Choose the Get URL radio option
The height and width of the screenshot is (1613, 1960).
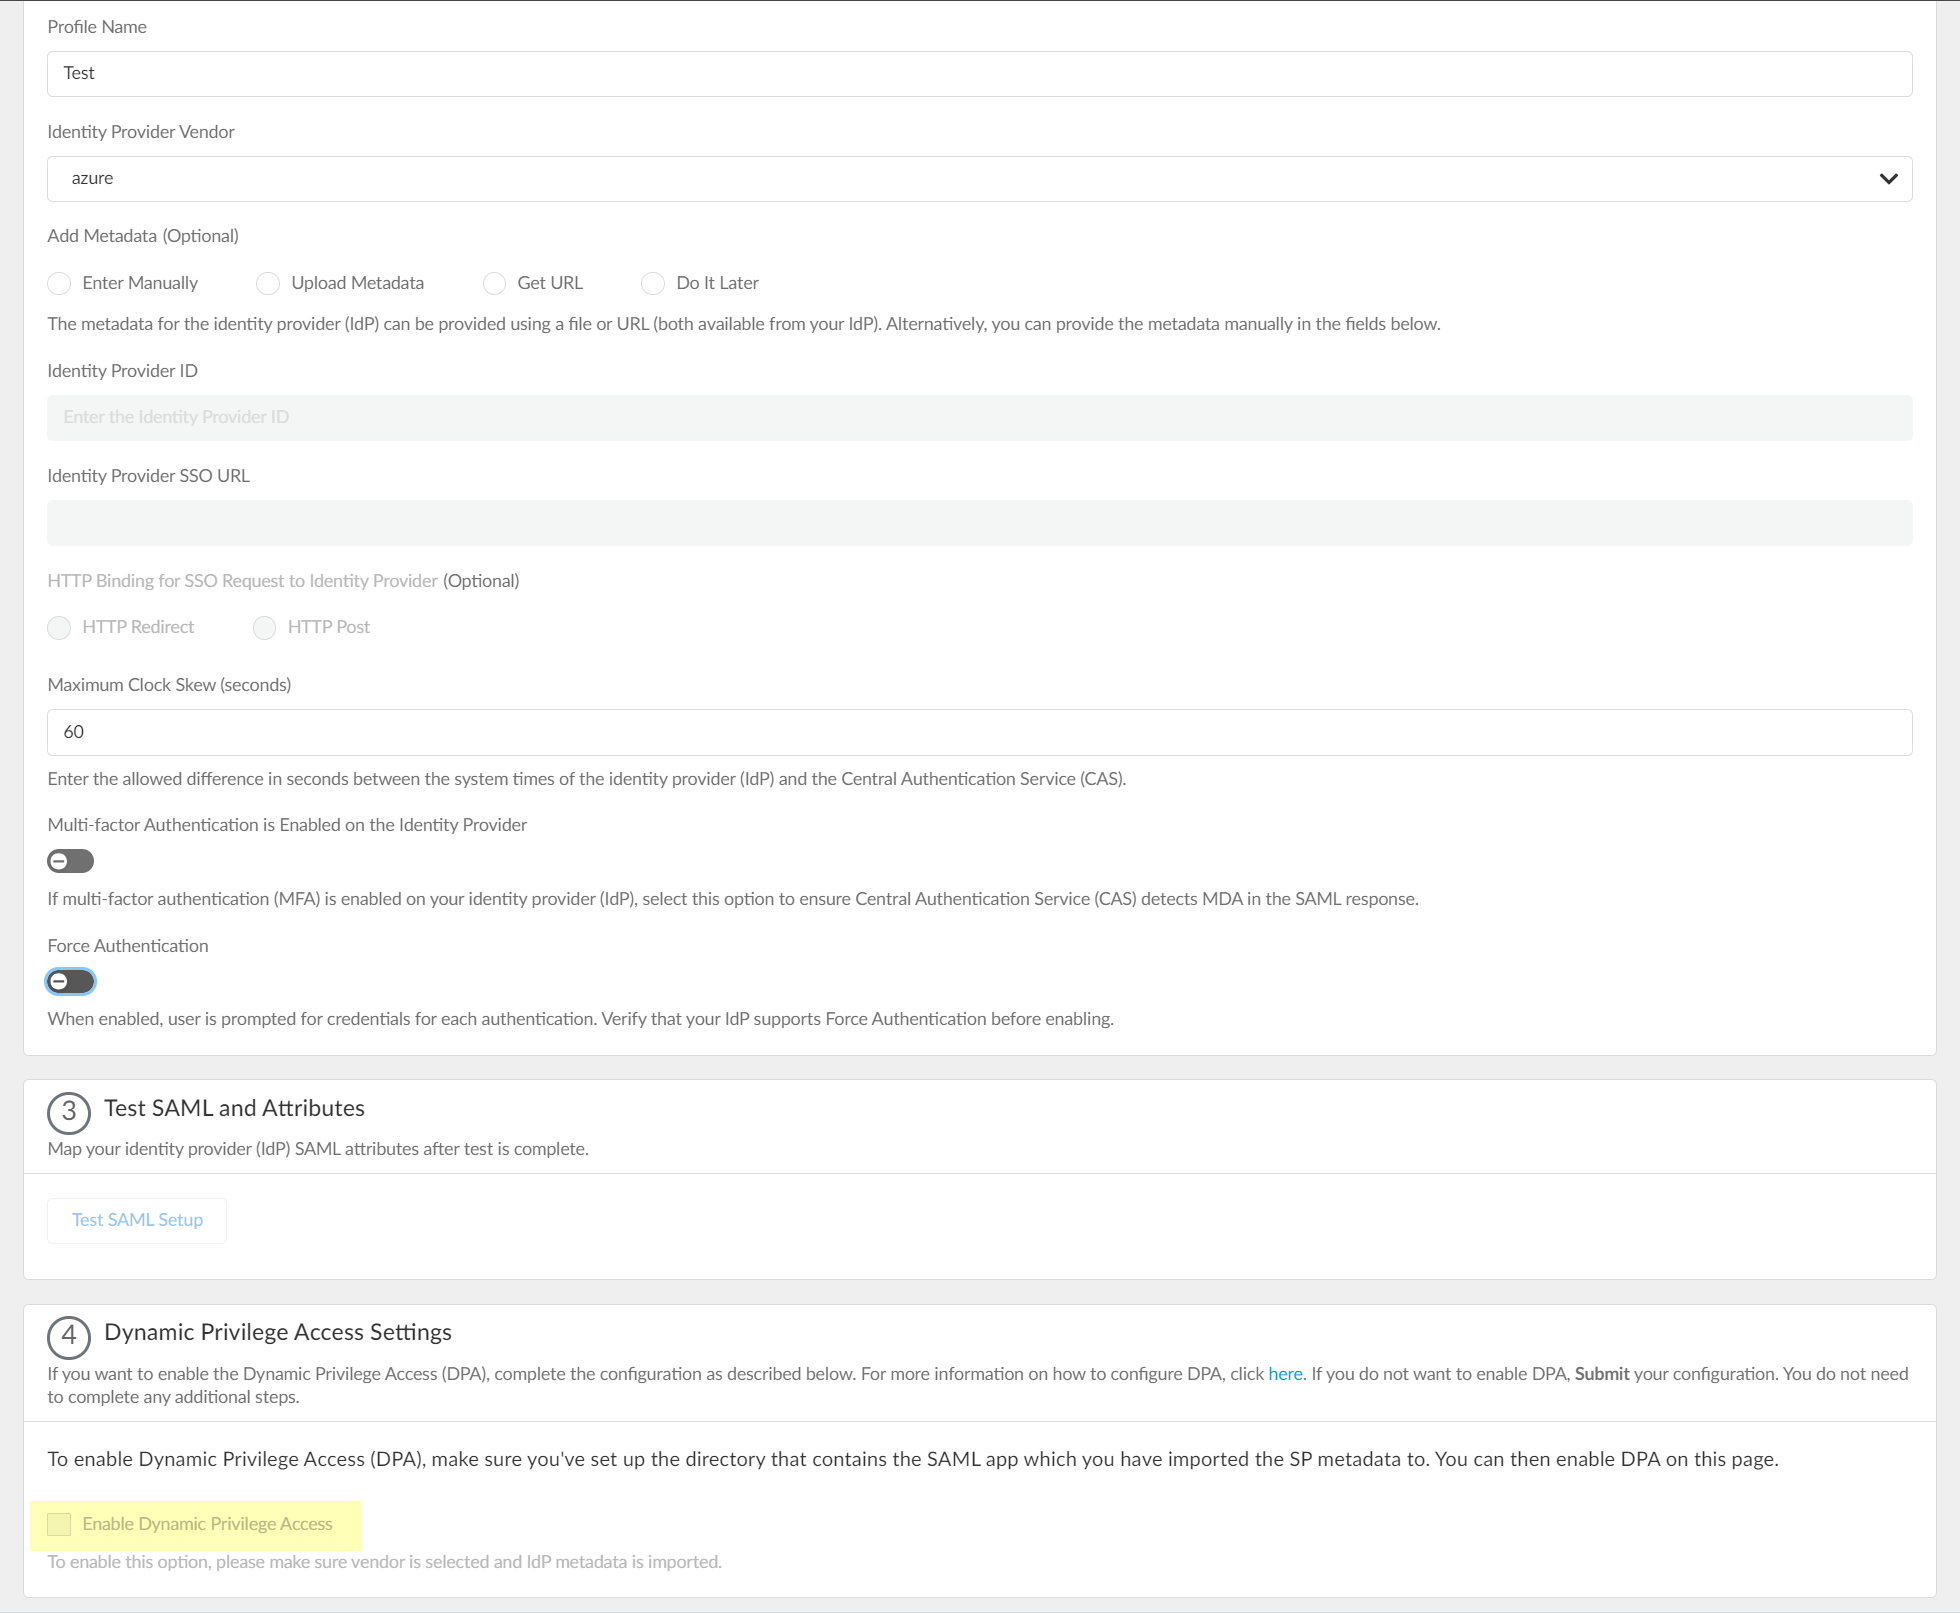pos(494,284)
